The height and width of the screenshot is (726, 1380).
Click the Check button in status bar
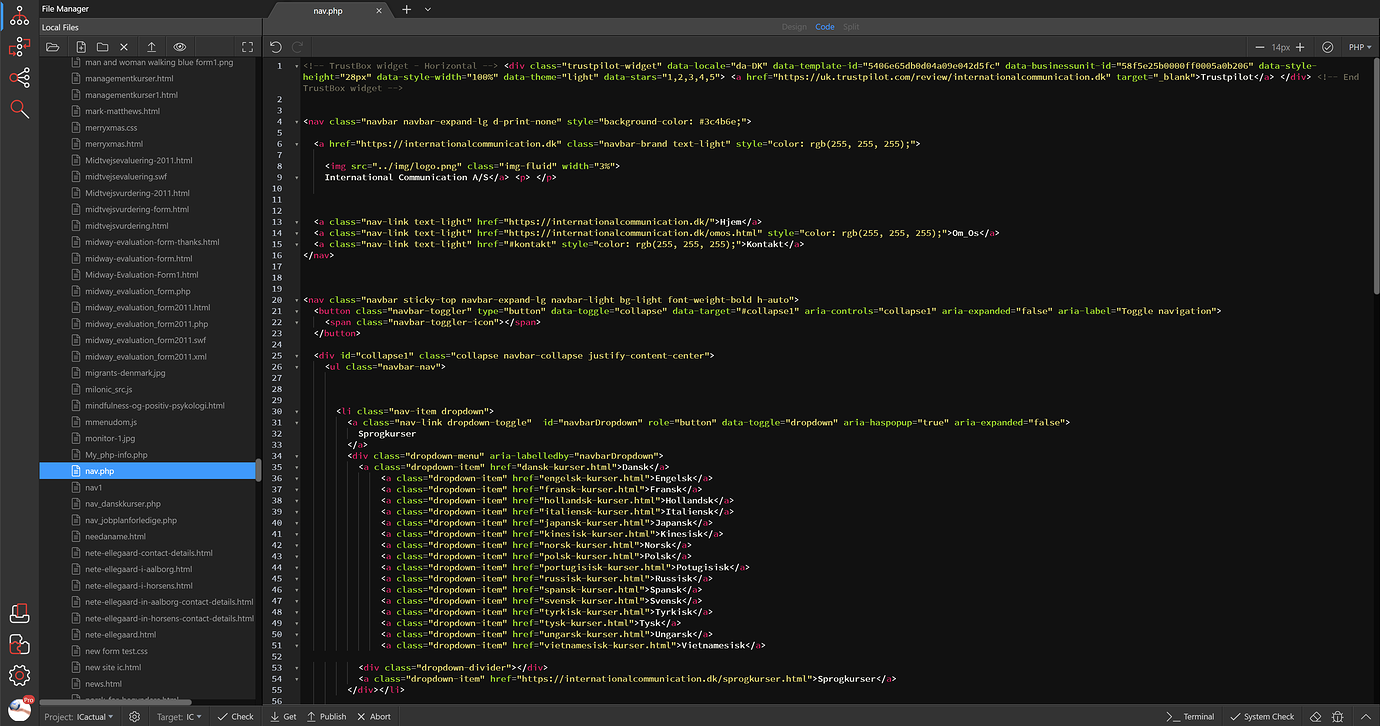click(x=236, y=716)
